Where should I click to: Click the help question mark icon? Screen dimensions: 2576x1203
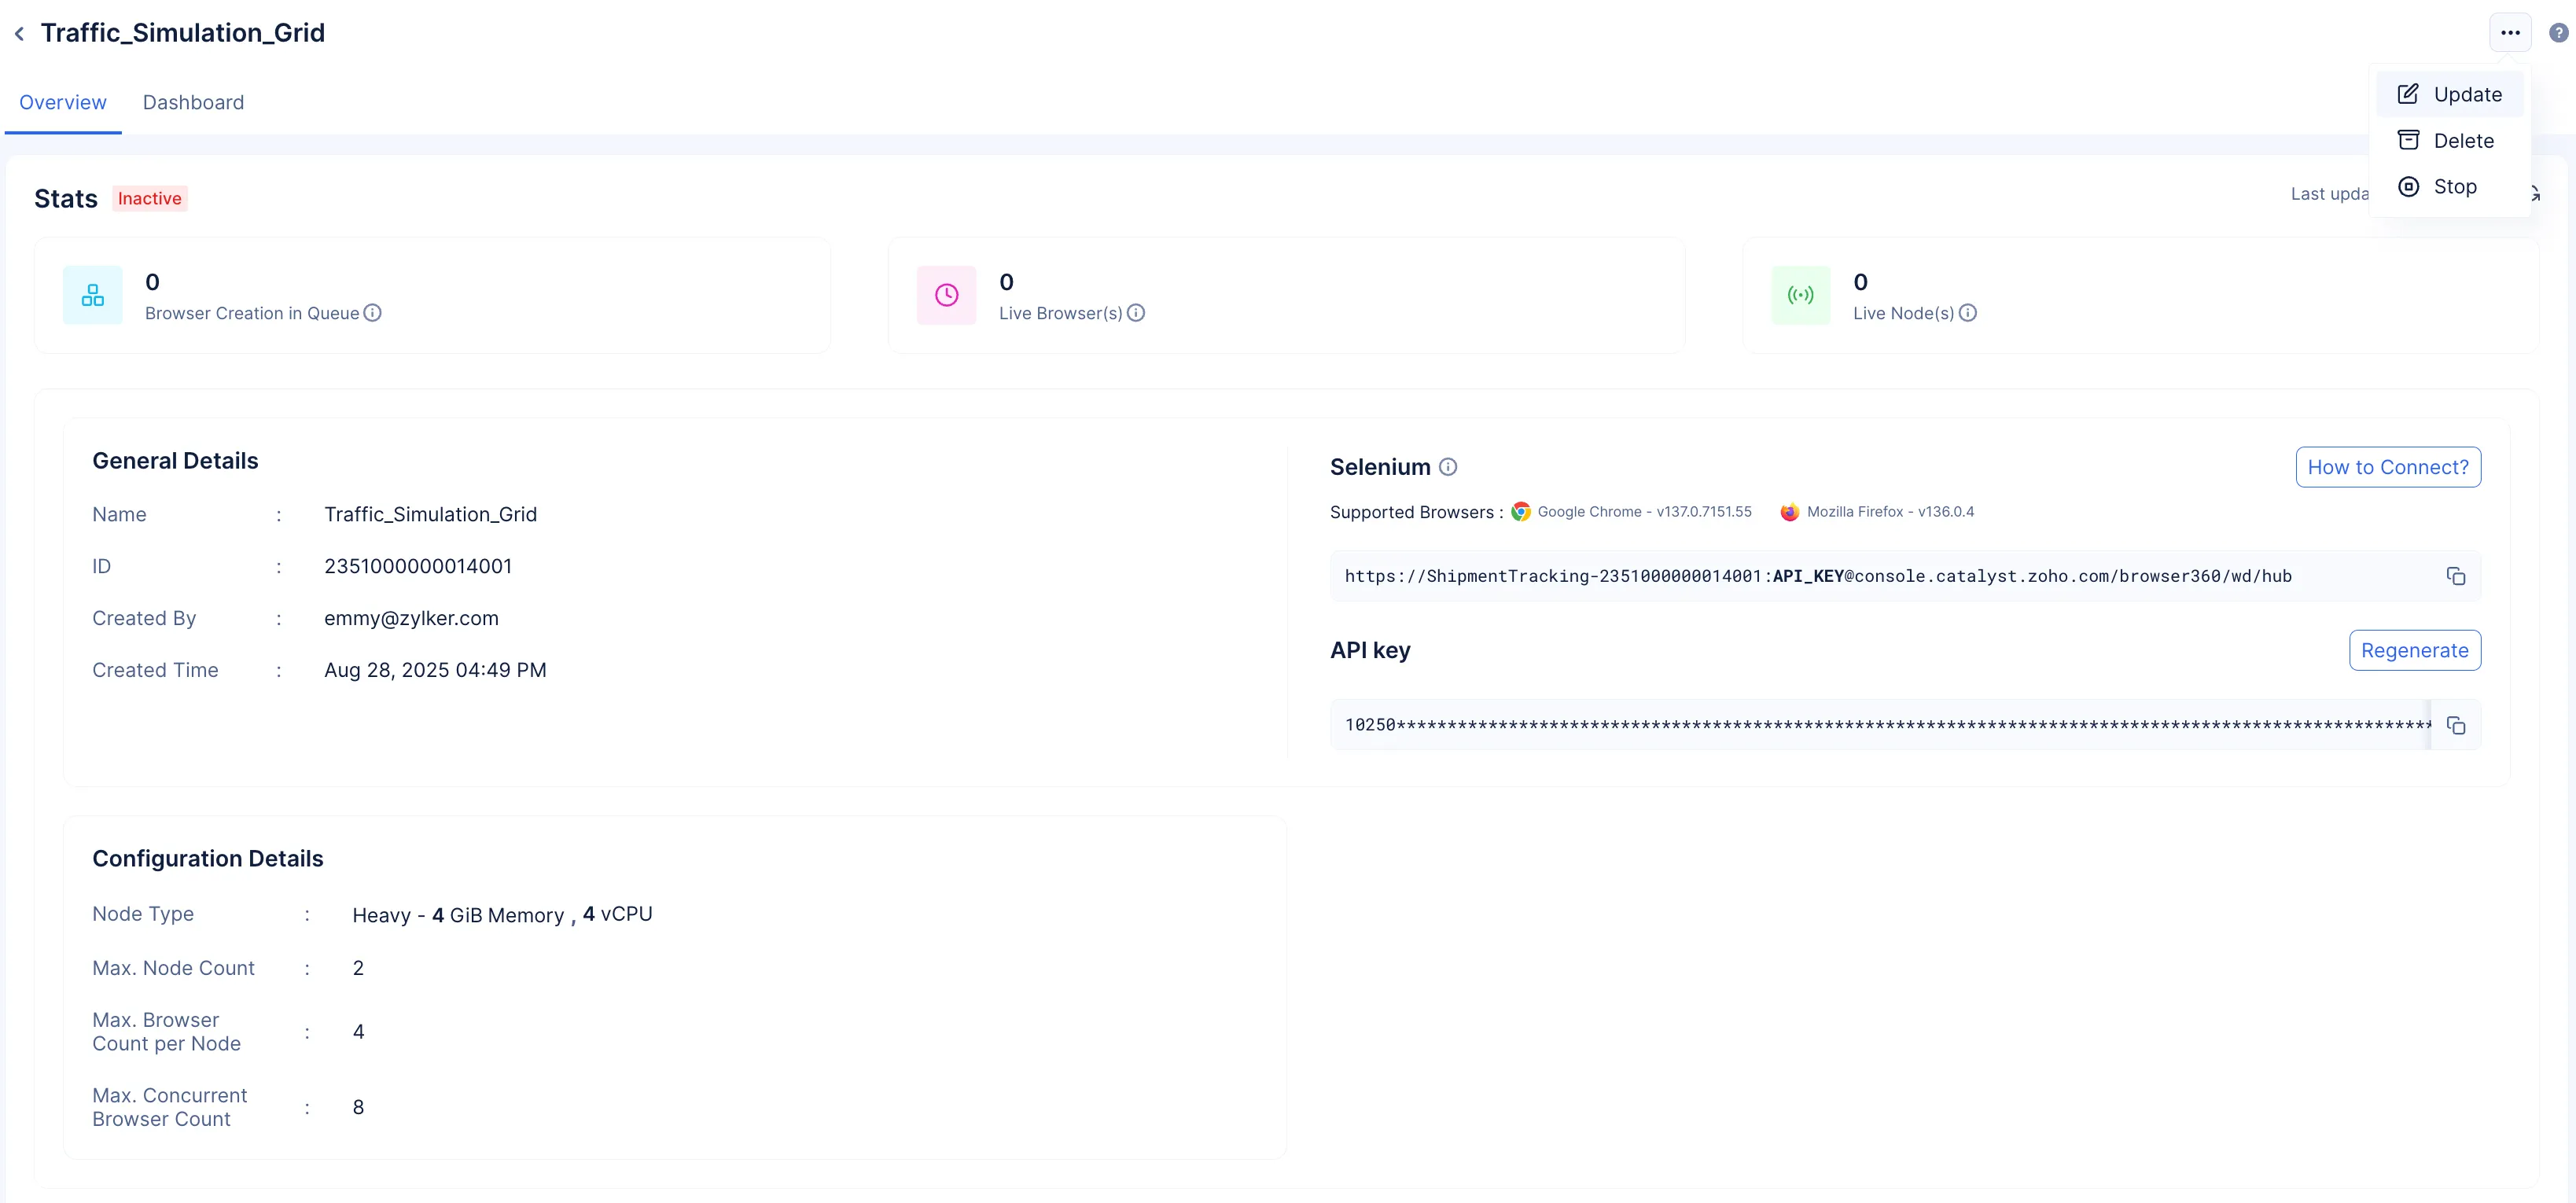click(2558, 33)
